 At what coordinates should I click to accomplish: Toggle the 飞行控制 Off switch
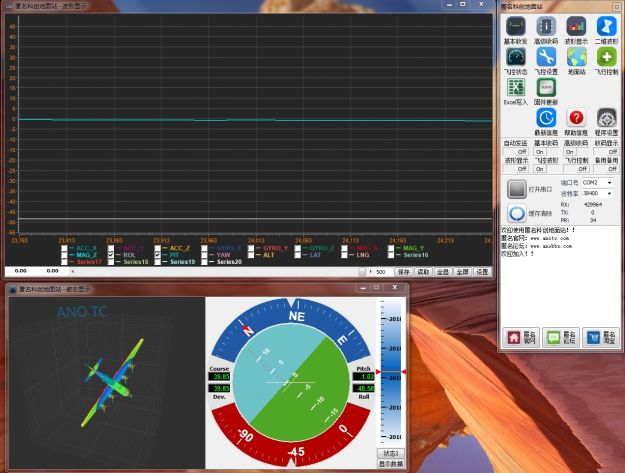(x=576, y=169)
